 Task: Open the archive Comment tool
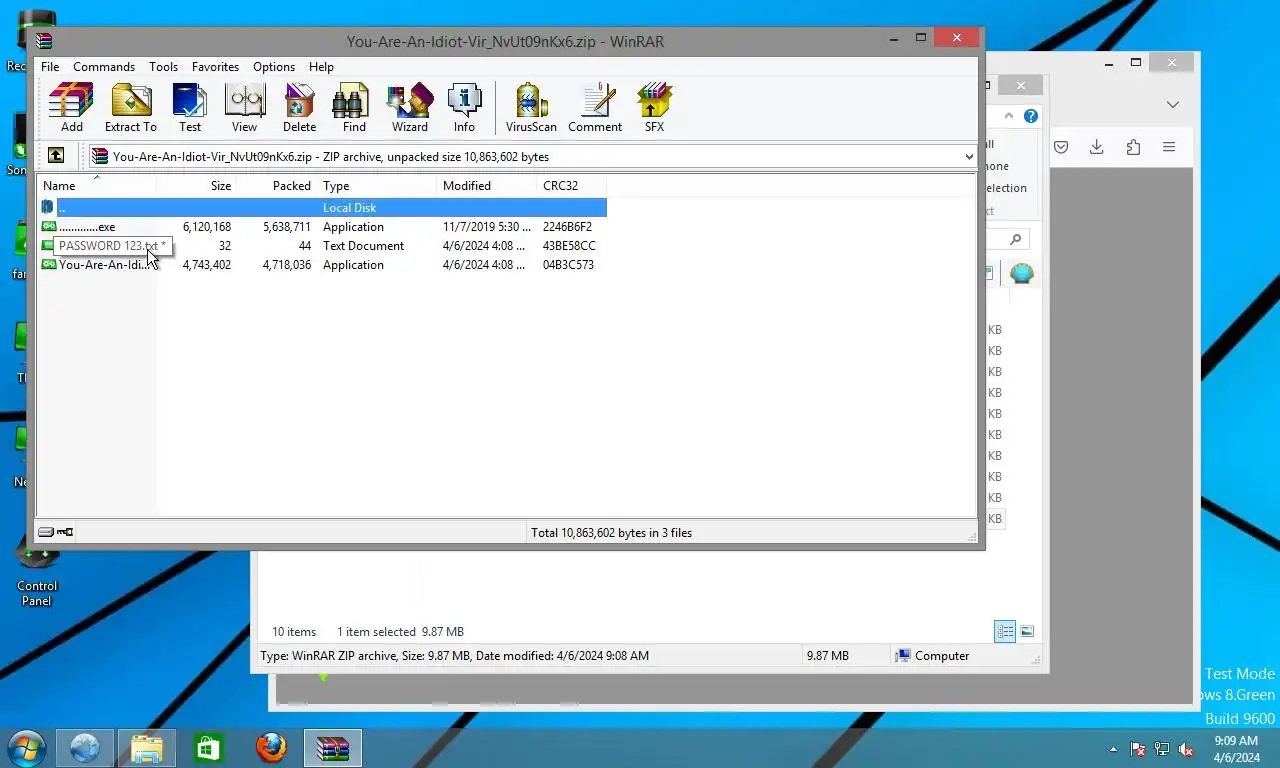pyautogui.click(x=595, y=107)
